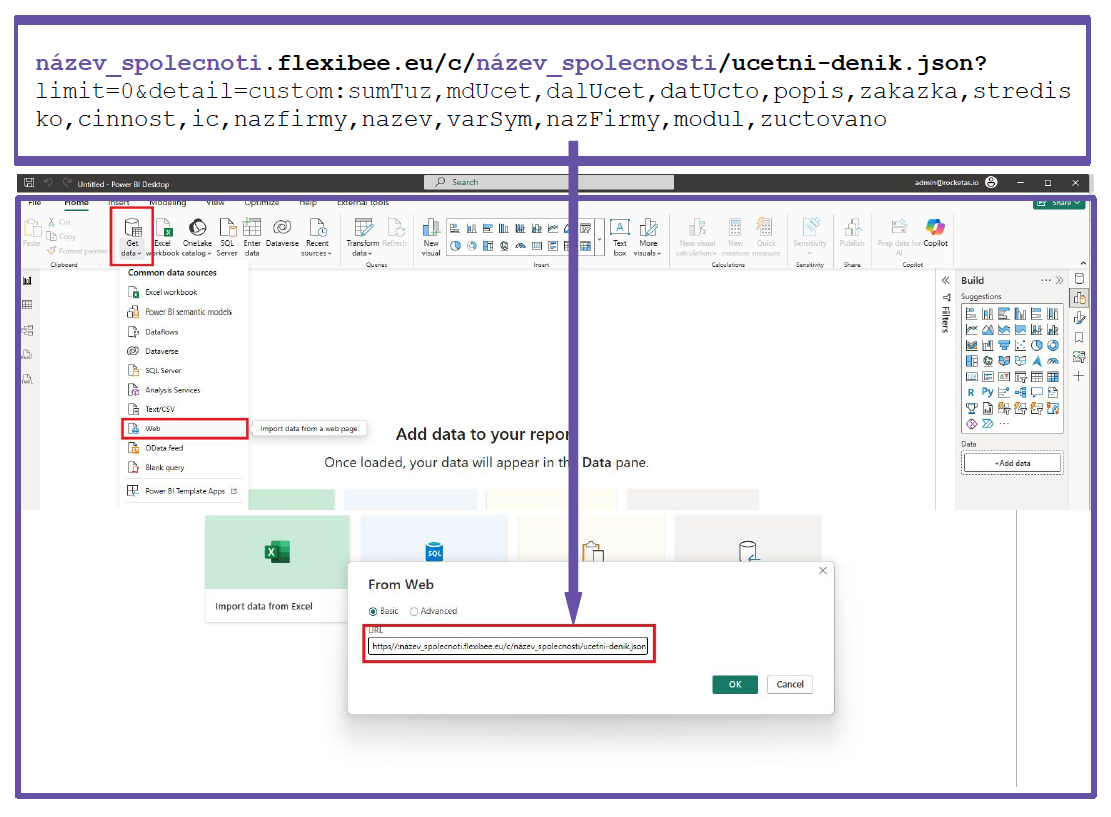Image resolution: width=1111 pixels, height=817 pixels.
Task: Select the Python visual icon
Action: click(x=987, y=393)
